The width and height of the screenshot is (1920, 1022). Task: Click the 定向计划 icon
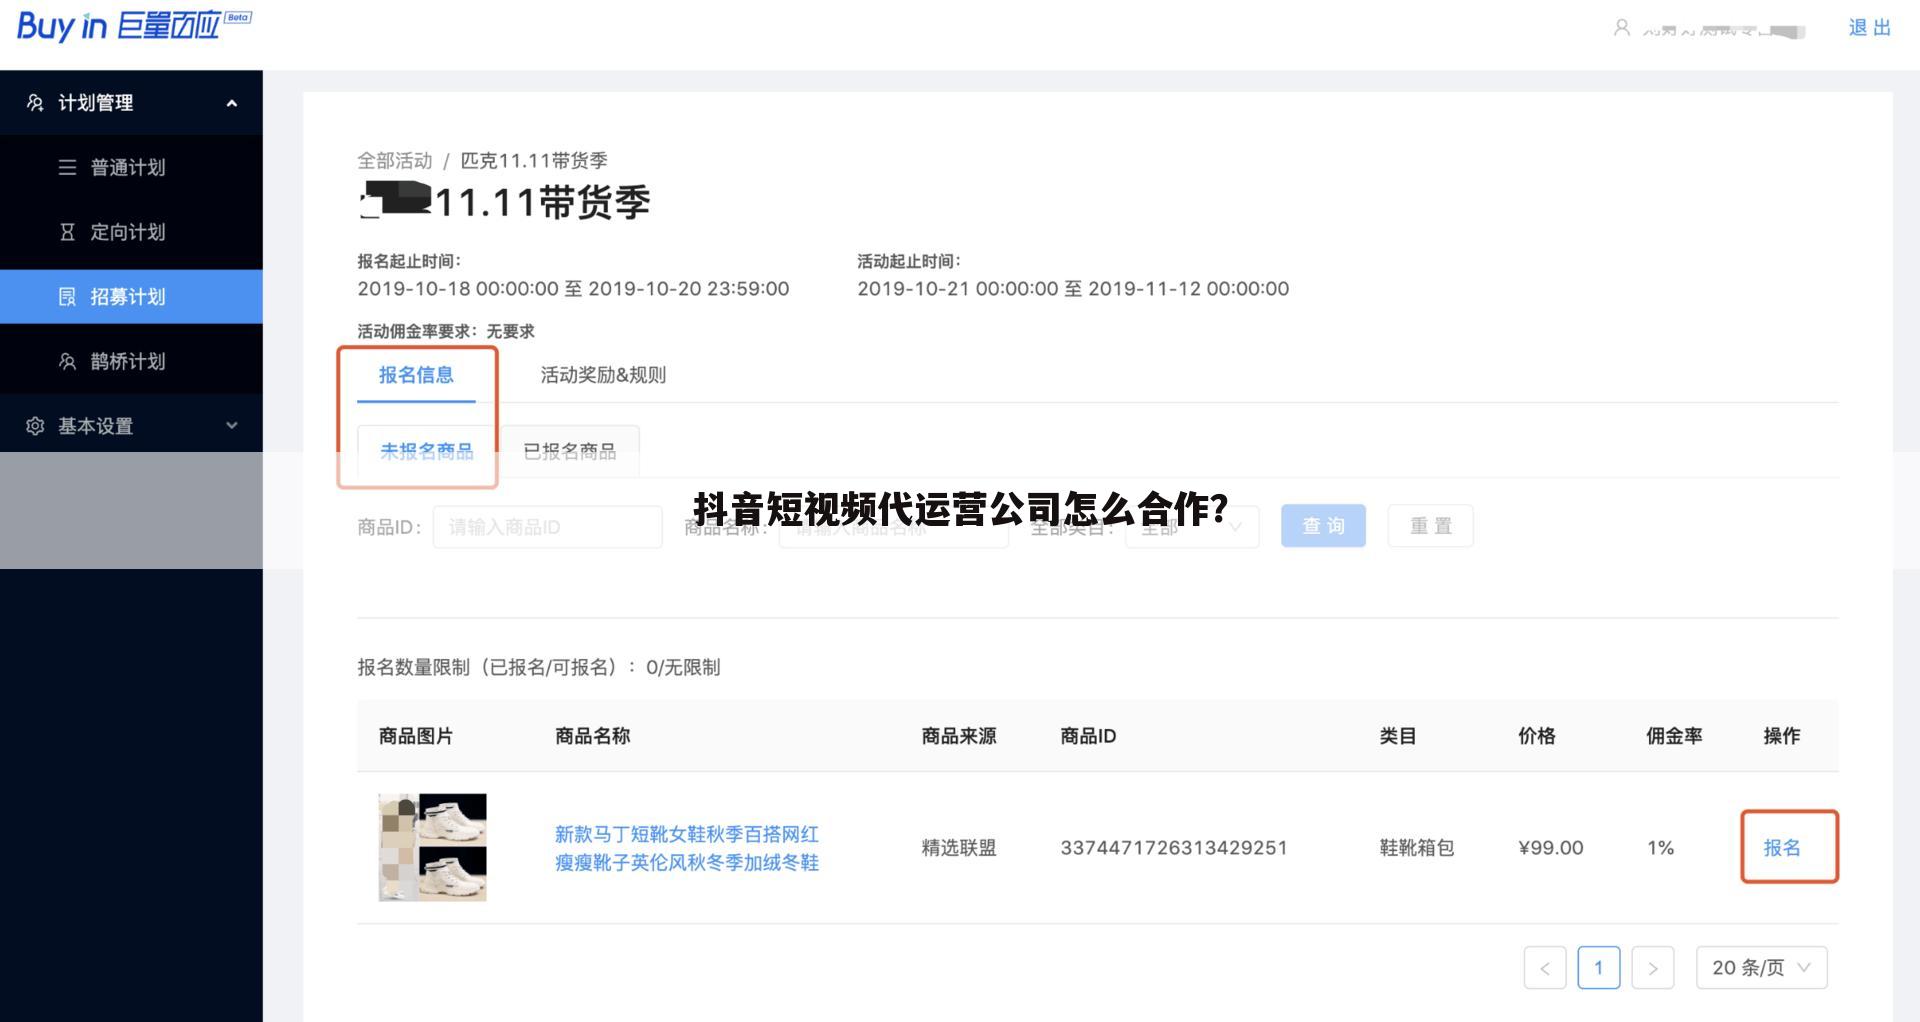point(67,232)
